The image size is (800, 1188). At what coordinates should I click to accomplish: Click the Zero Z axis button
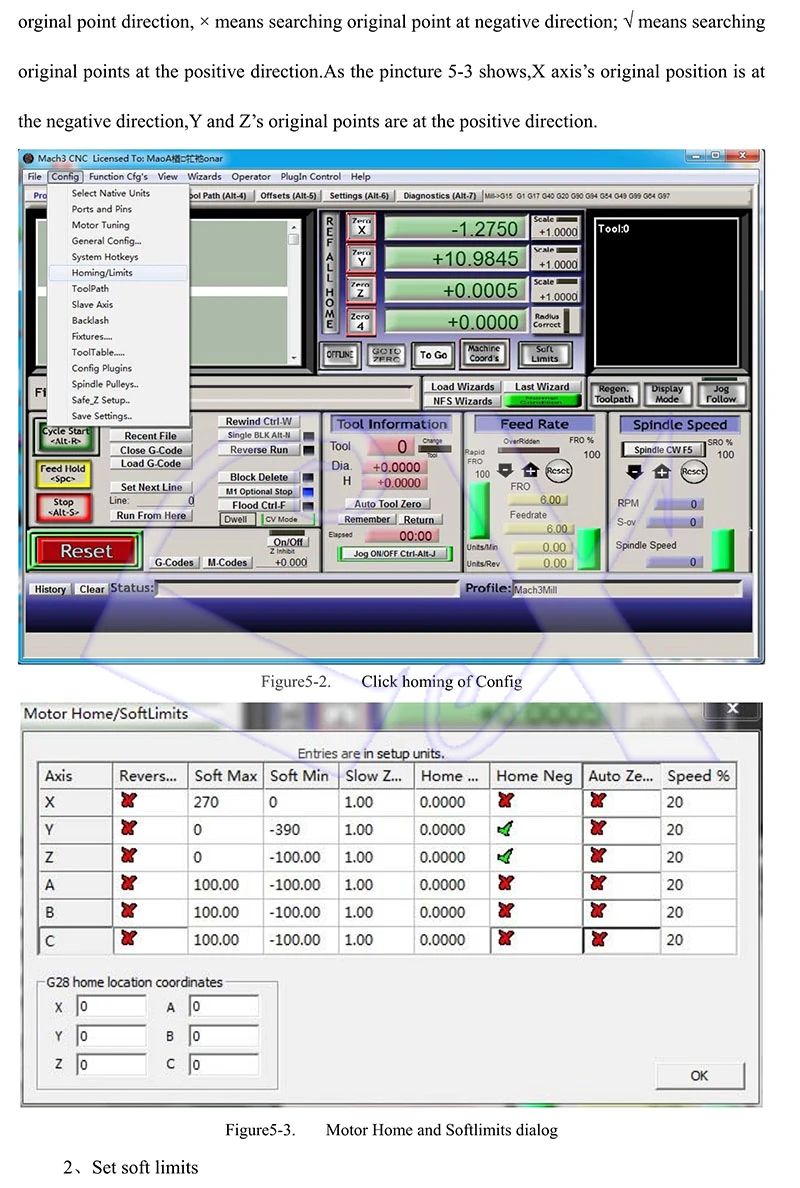(x=361, y=290)
